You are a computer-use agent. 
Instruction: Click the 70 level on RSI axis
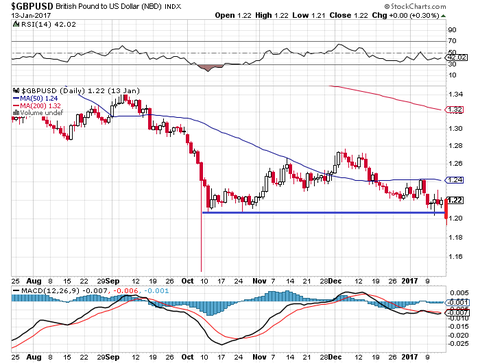tap(452, 41)
